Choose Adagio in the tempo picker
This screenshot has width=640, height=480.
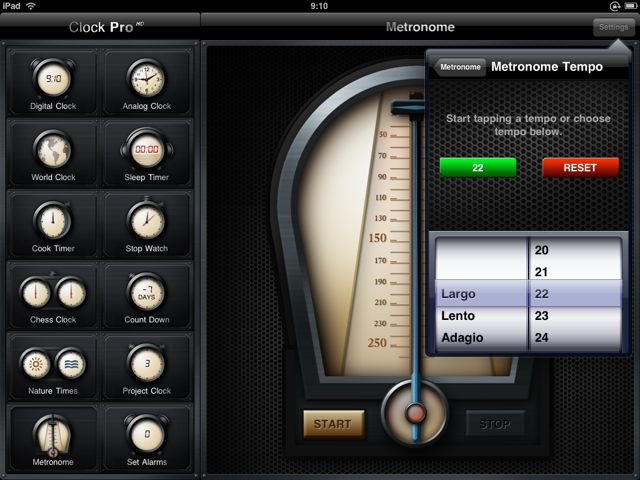coord(462,338)
